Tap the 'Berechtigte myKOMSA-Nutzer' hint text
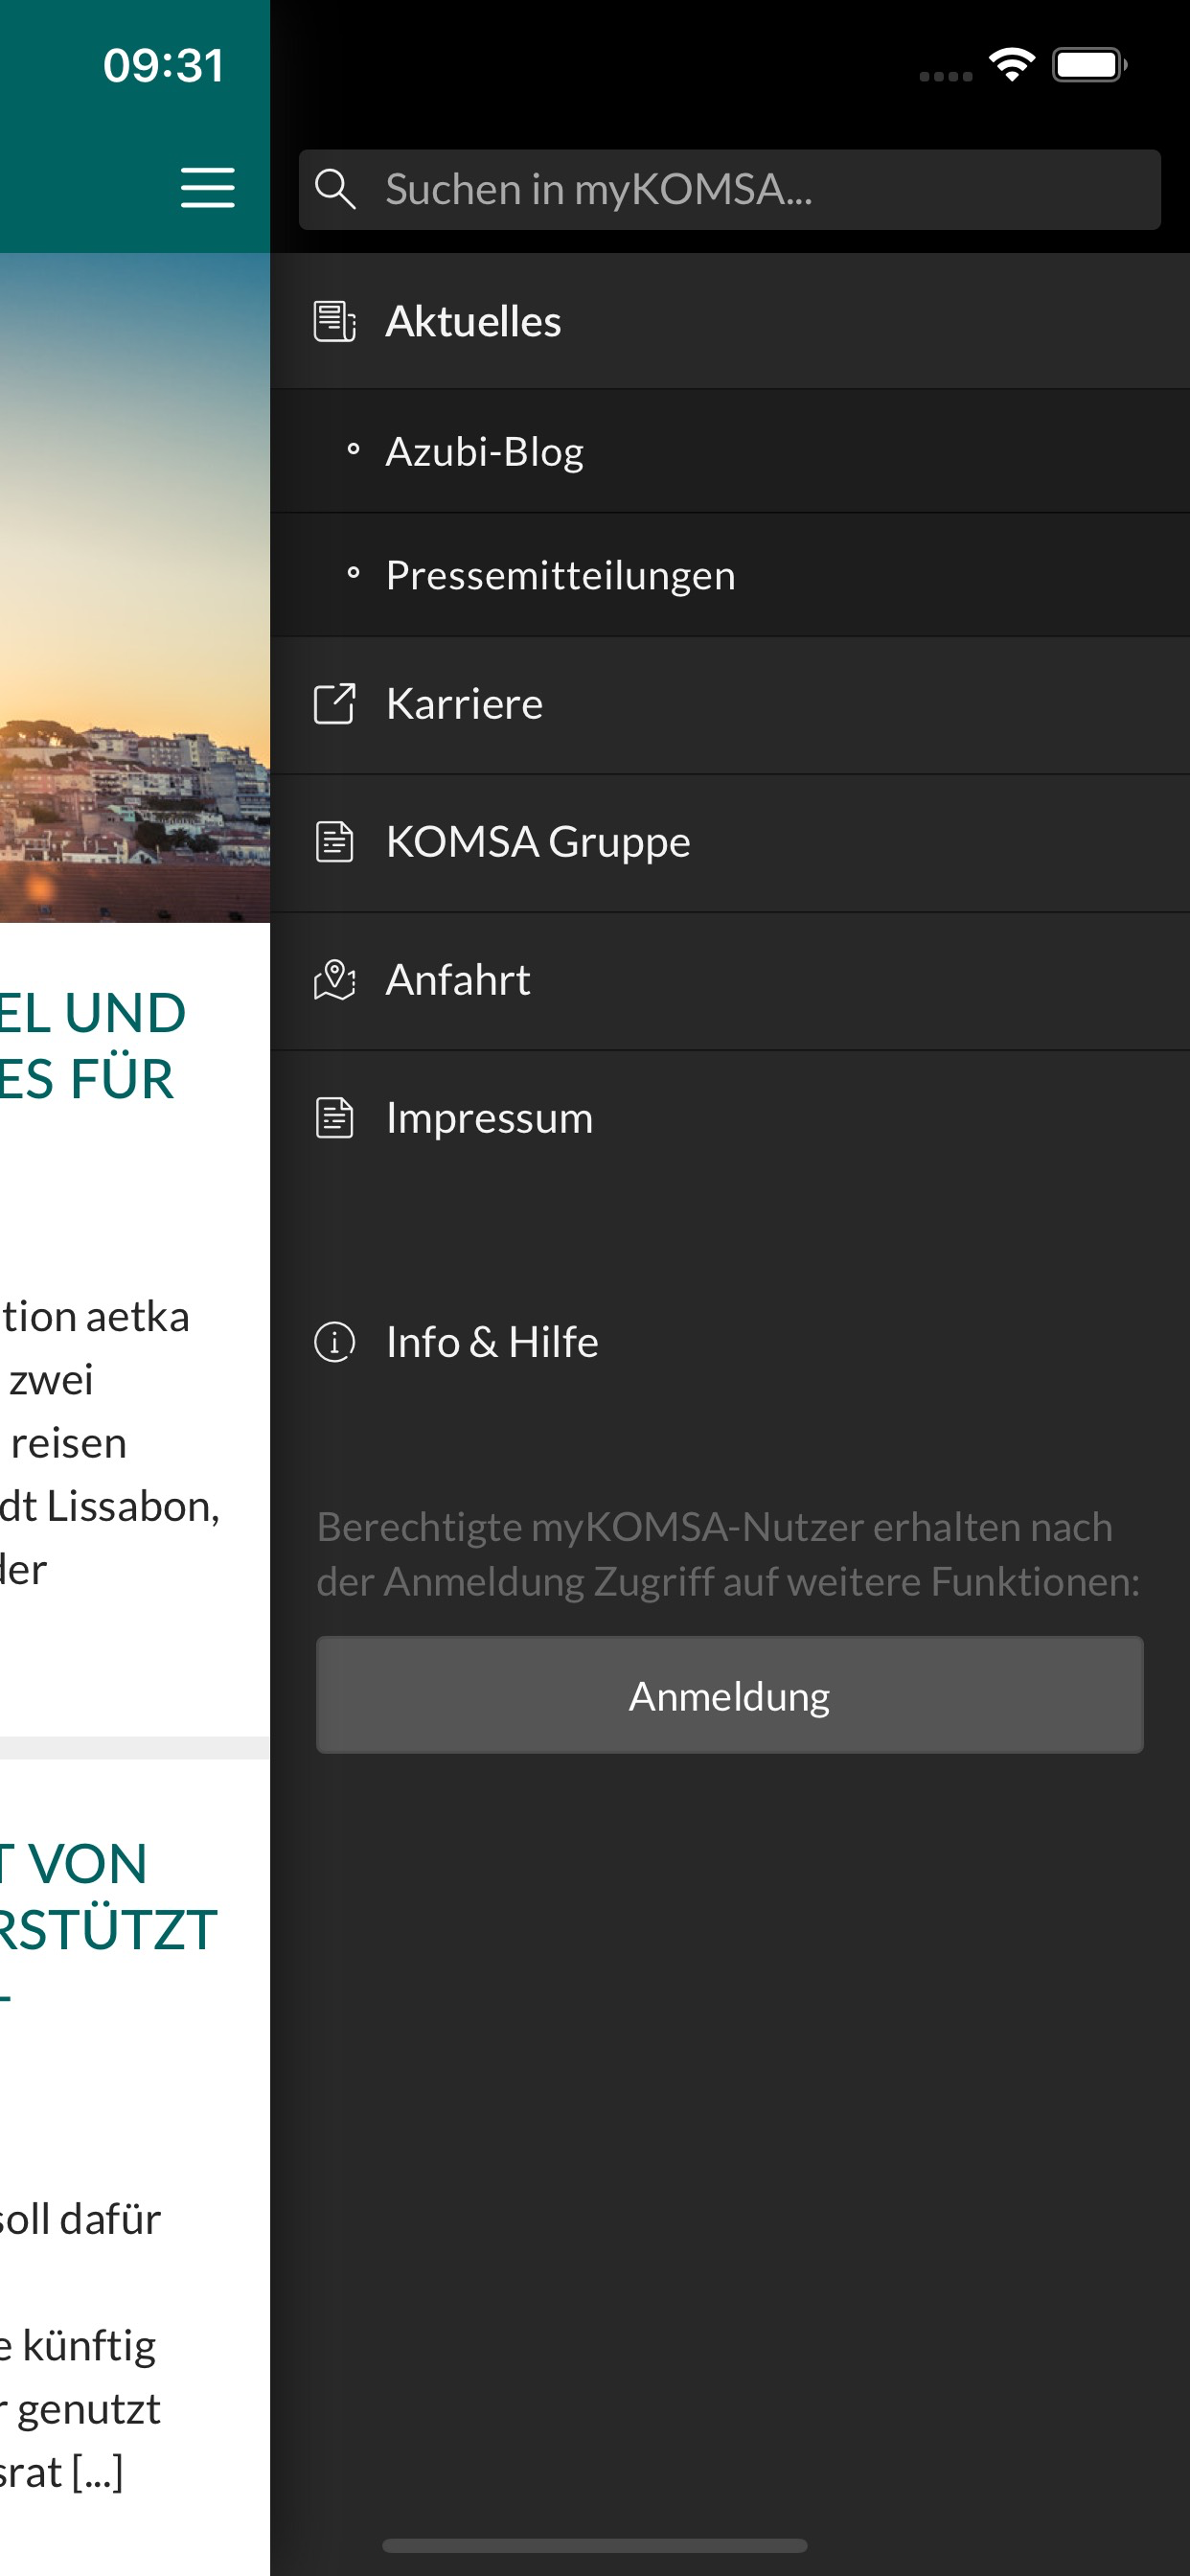Image resolution: width=1190 pixels, height=2576 pixels. click(729, 1554)
